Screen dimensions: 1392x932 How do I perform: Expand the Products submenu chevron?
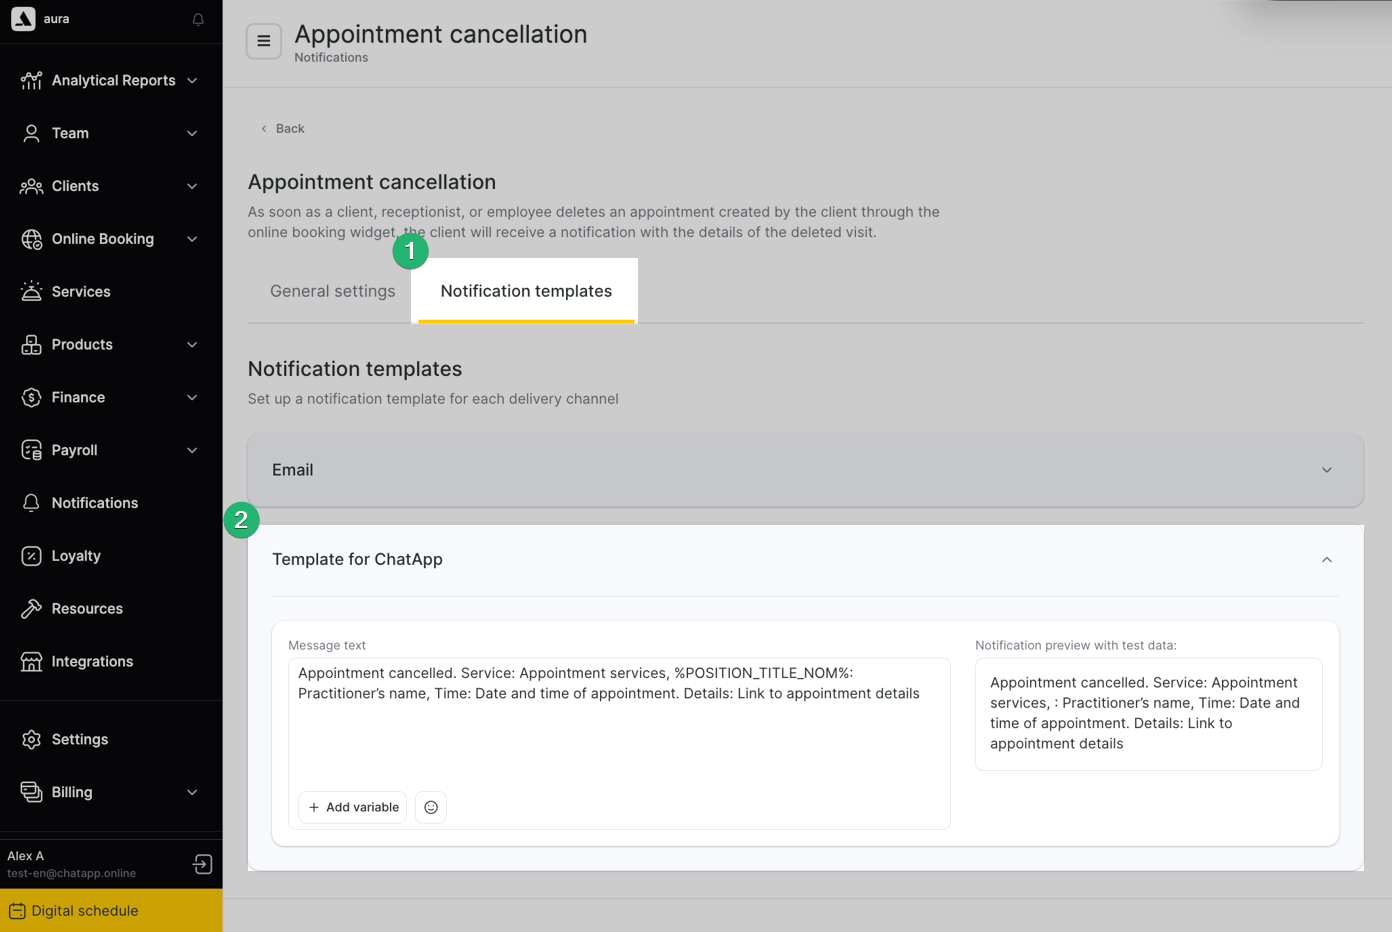click(x=192, y=344)
